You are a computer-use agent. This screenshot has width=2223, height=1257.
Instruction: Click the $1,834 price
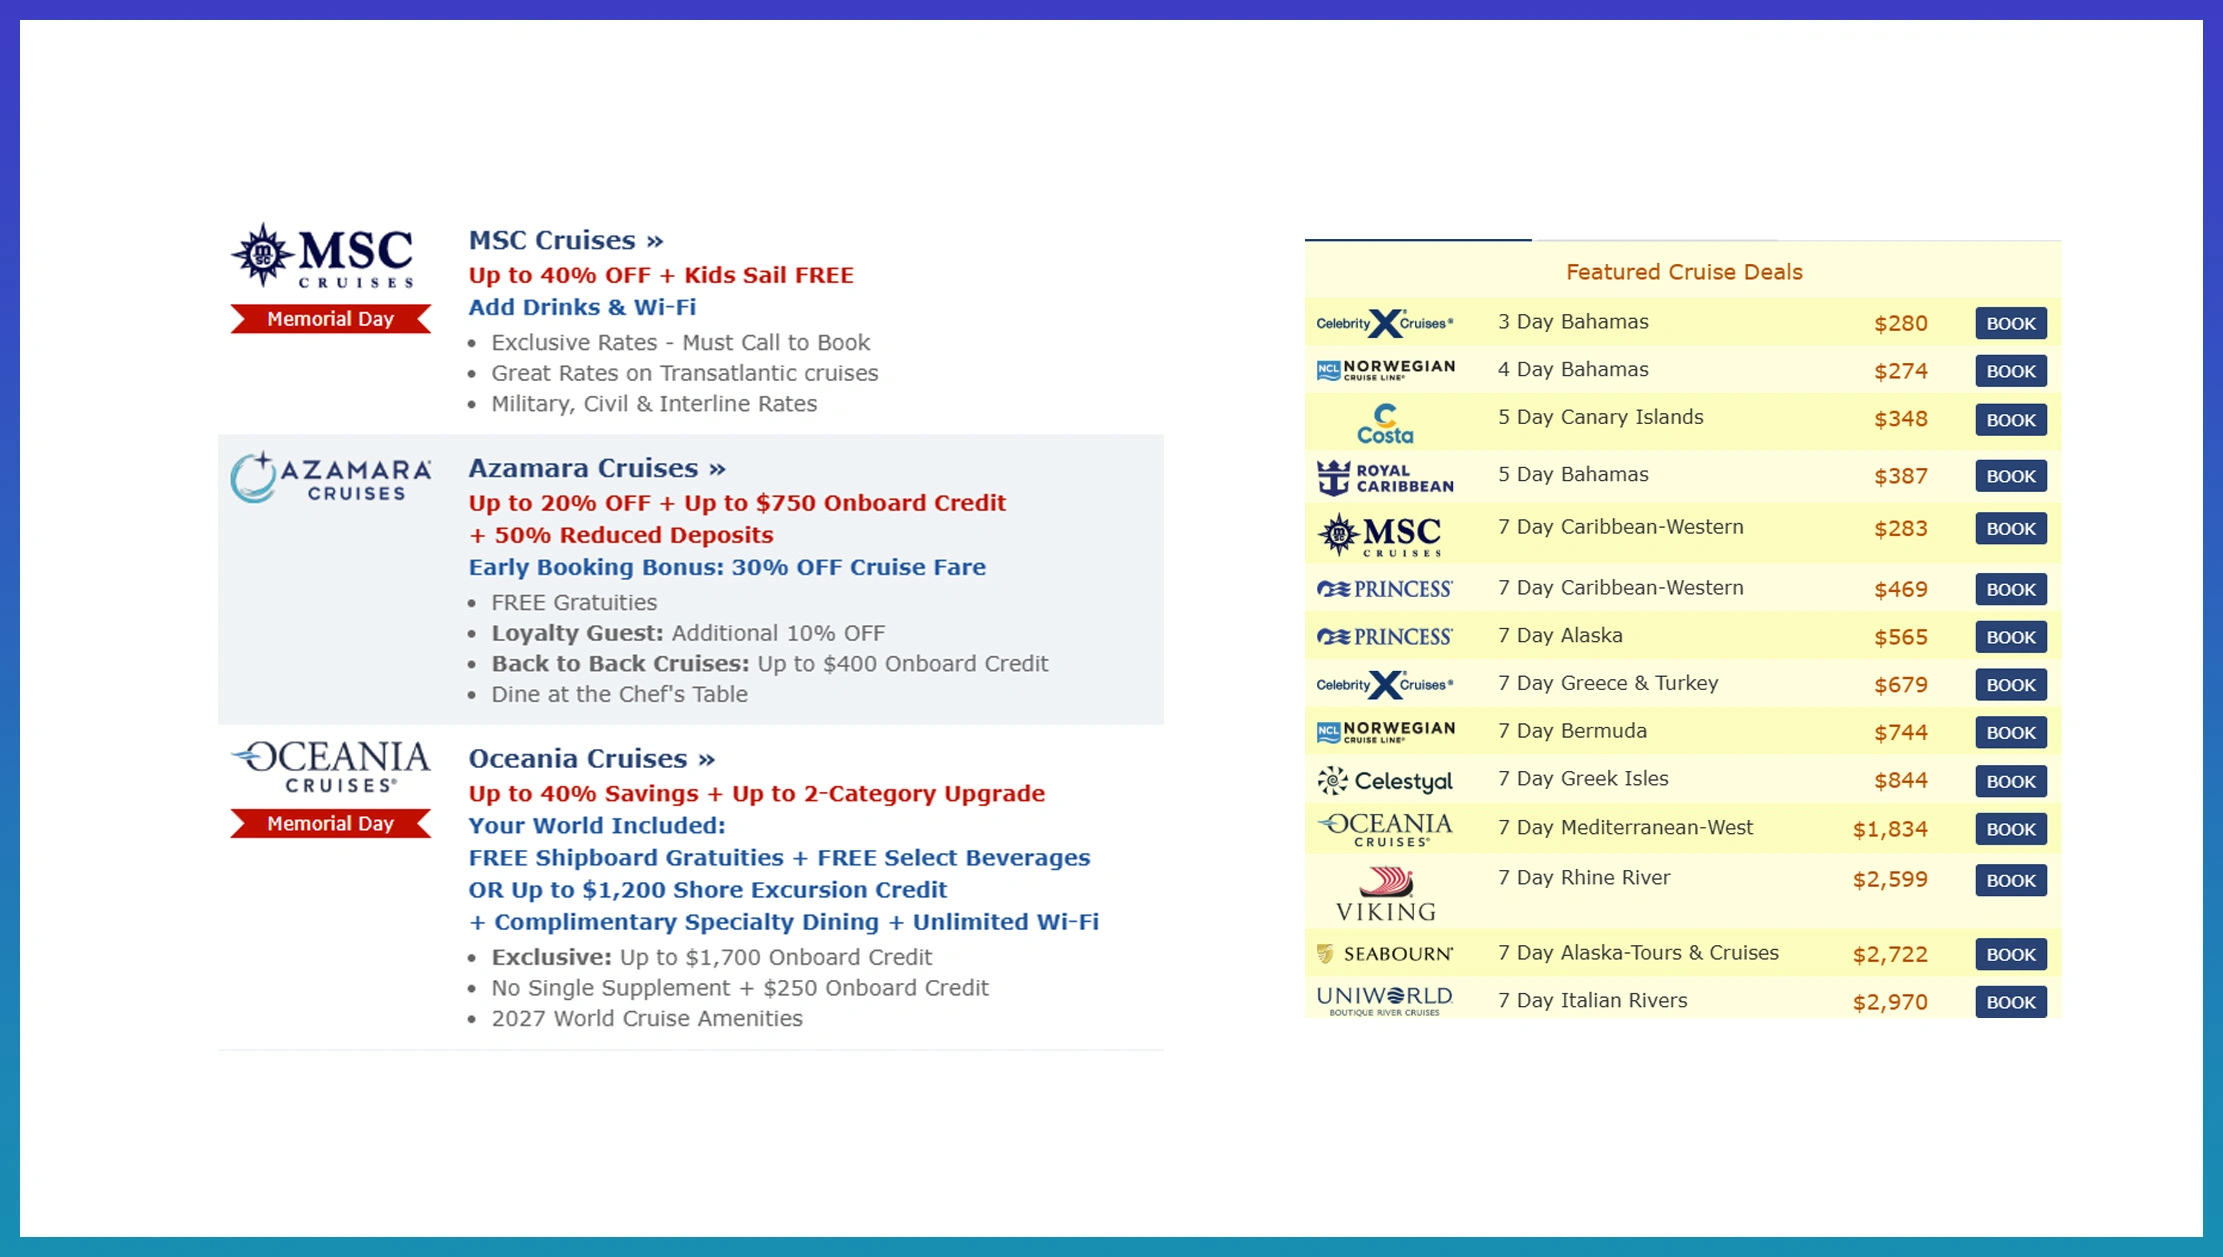tap(1889, 829)
